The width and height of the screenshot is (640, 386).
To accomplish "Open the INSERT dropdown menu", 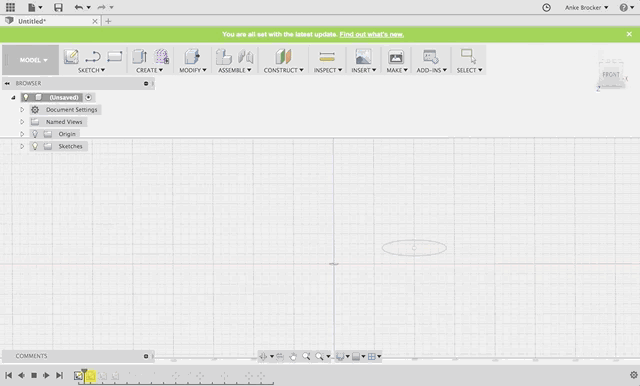I will coord(364,70).
